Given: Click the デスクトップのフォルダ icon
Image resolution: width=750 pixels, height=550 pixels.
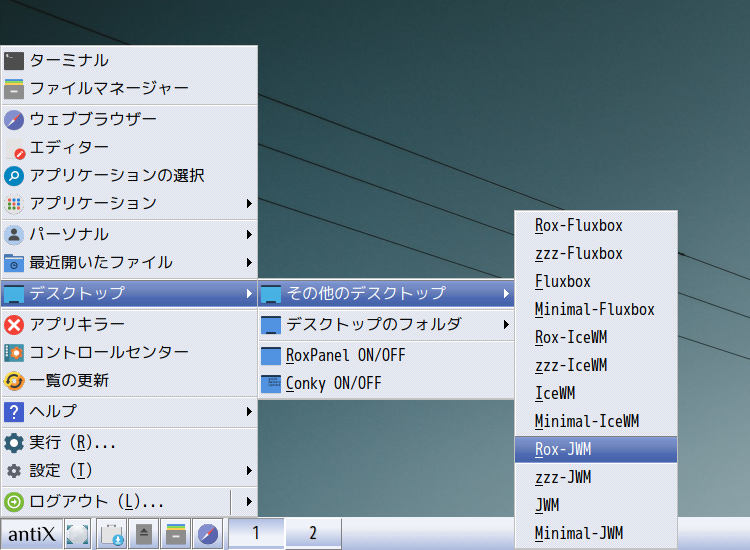Looking at the screenshot, I should click(x=271, y=325).
